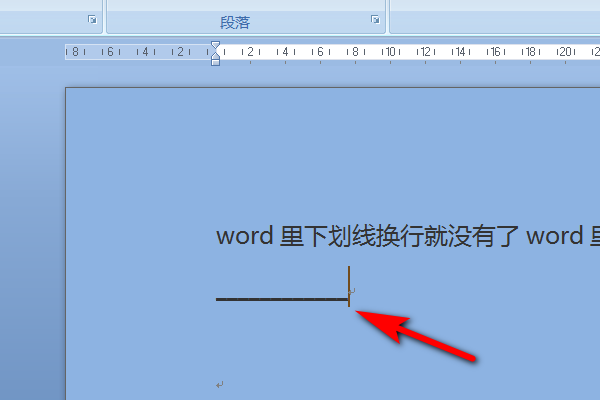The width and height of the screenshot is (600, 400).
Task: Click the middle of underlined blank line
Action: pos(282,299)
